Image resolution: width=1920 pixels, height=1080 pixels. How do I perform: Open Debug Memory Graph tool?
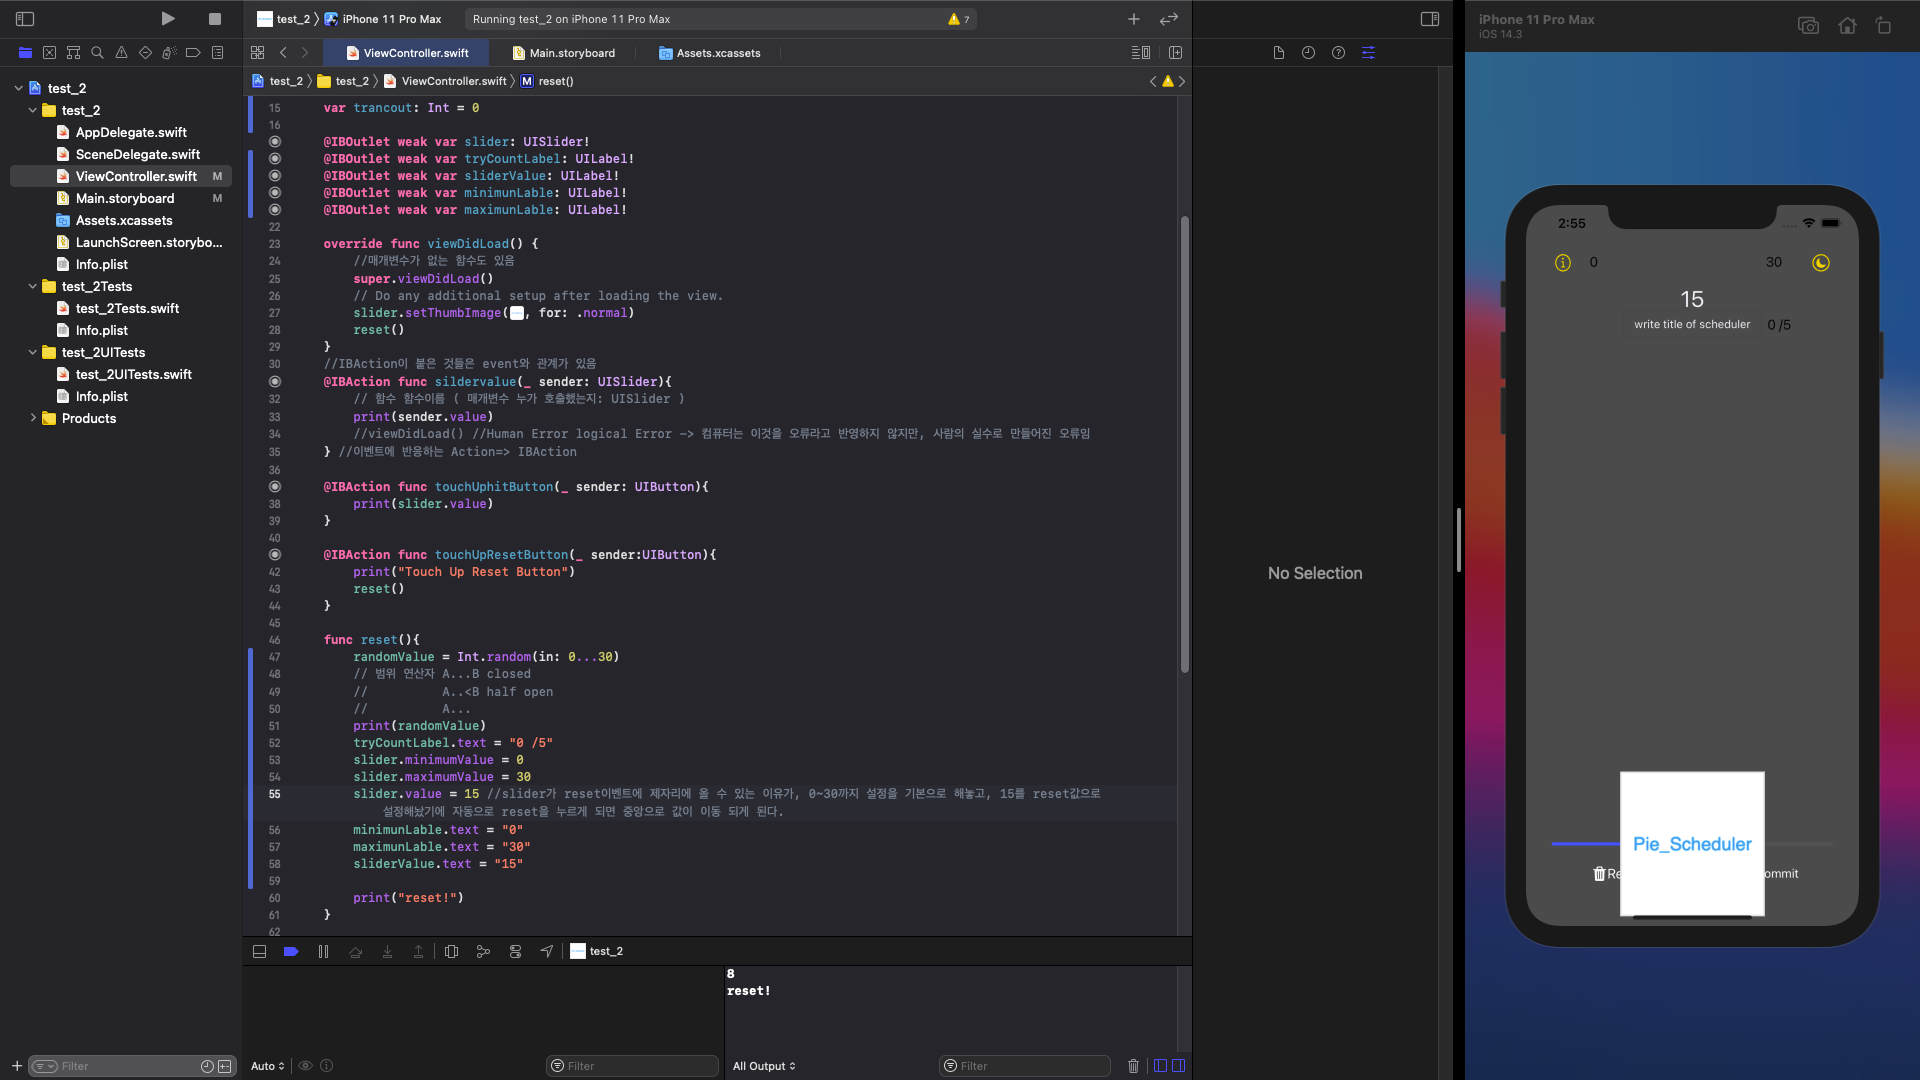(x=483, y=952)
